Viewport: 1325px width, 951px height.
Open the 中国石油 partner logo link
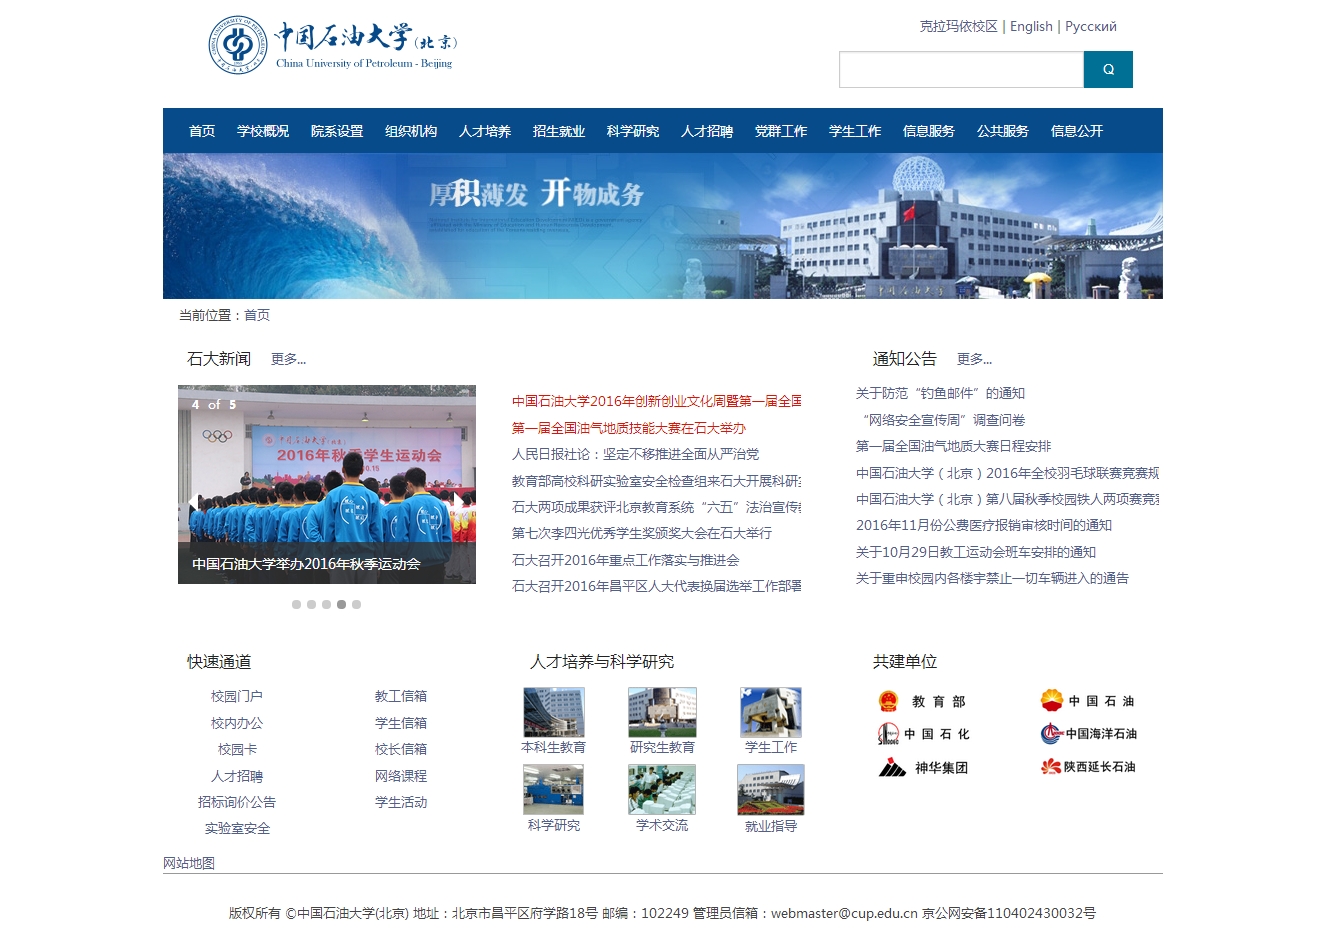(x=1087, y=701)
